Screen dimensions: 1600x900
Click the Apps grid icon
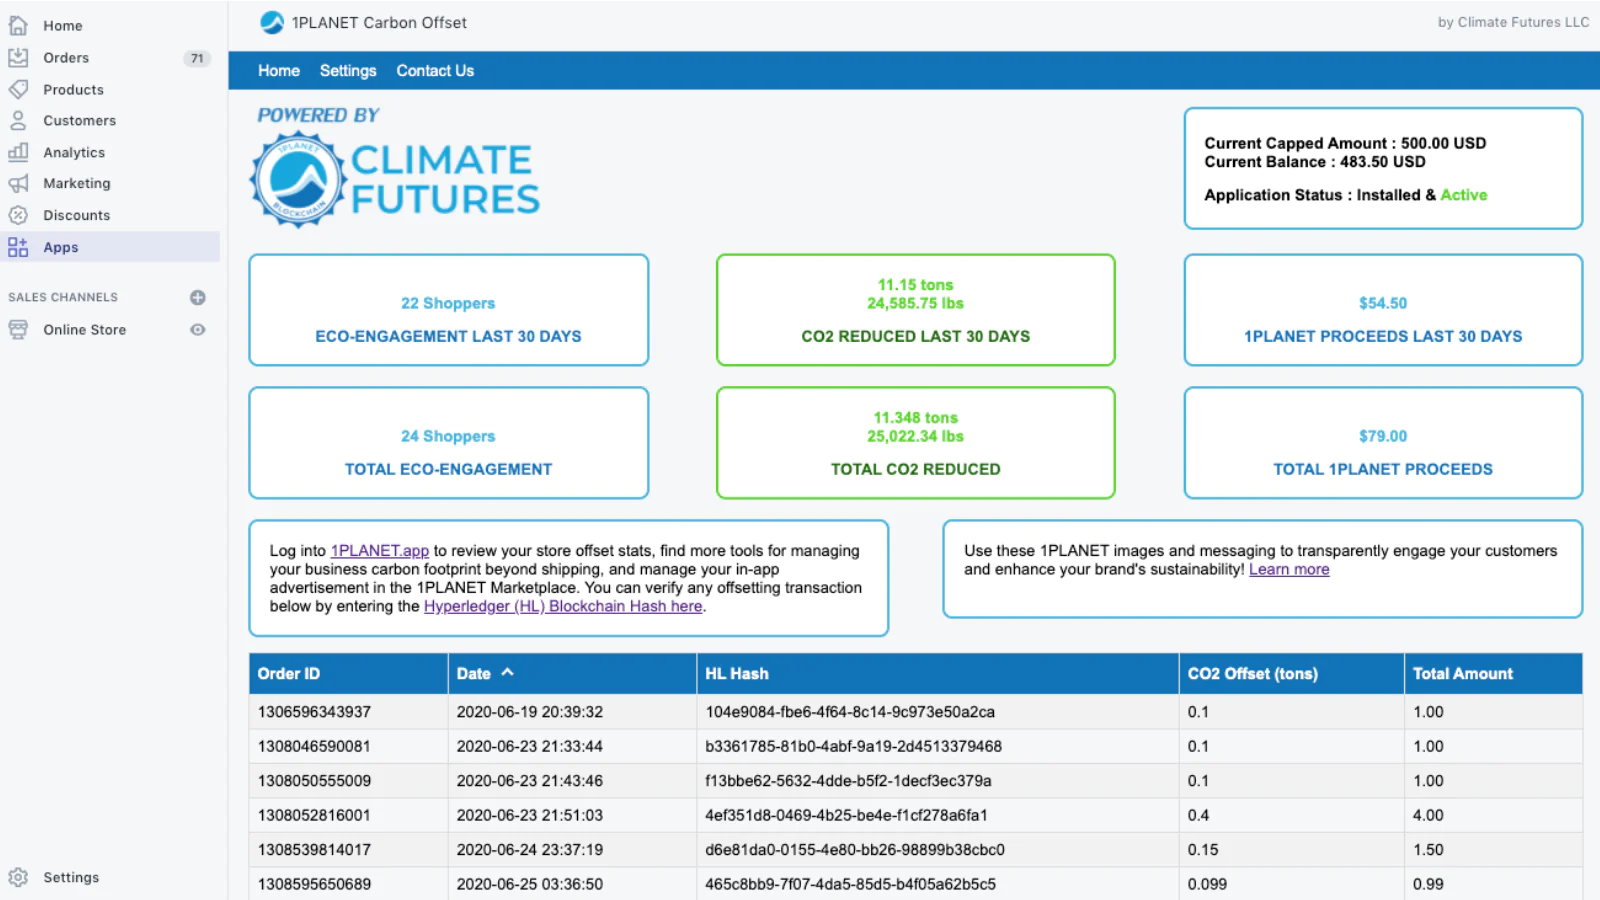tap(18, 247)
